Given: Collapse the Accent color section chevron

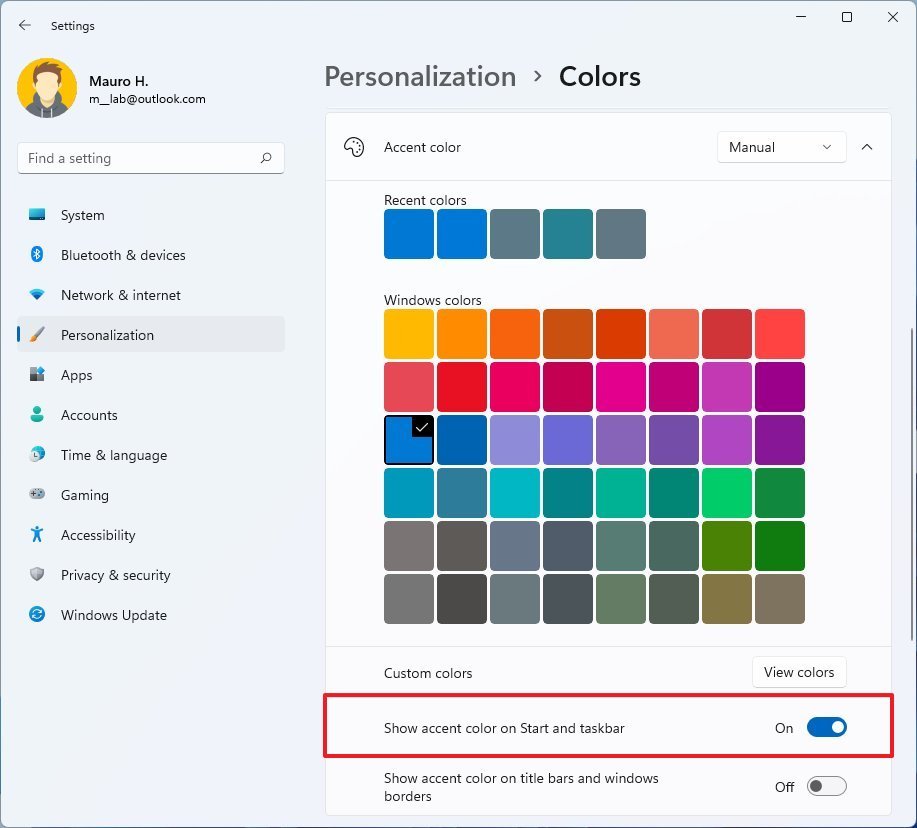Looking at the screenshot, I should [867, 146].
